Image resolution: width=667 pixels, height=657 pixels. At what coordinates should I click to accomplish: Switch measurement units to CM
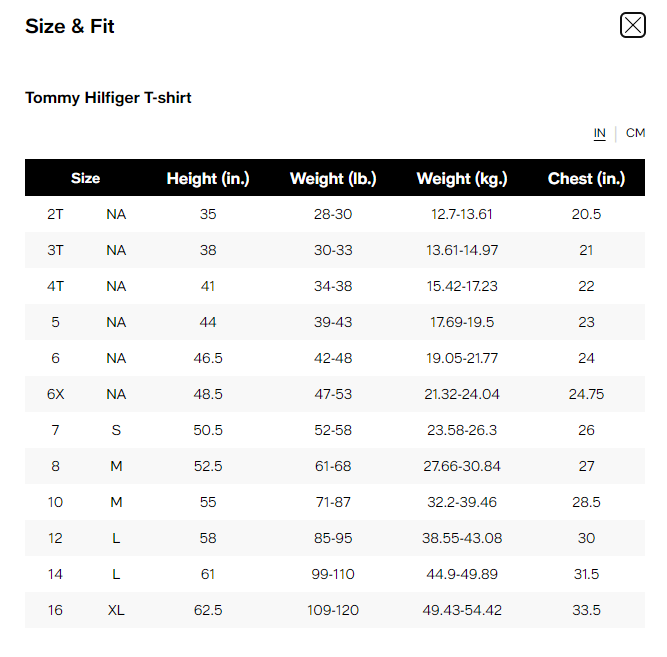(635, 133)
